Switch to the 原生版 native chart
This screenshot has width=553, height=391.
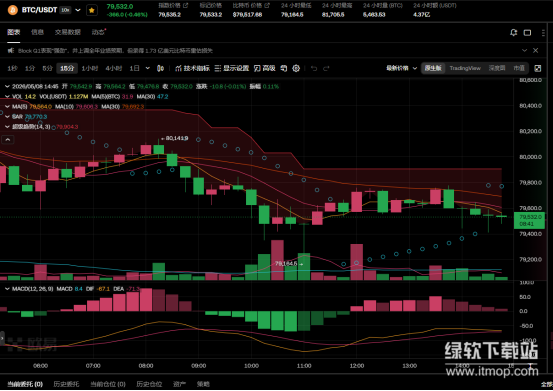pos(433,68)
